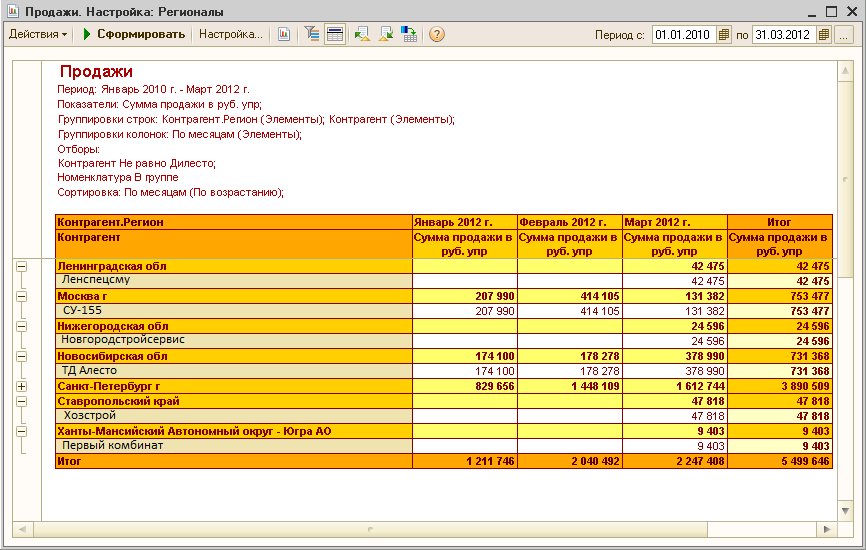Open calendar picker for period end date

[x=824, y=35]
